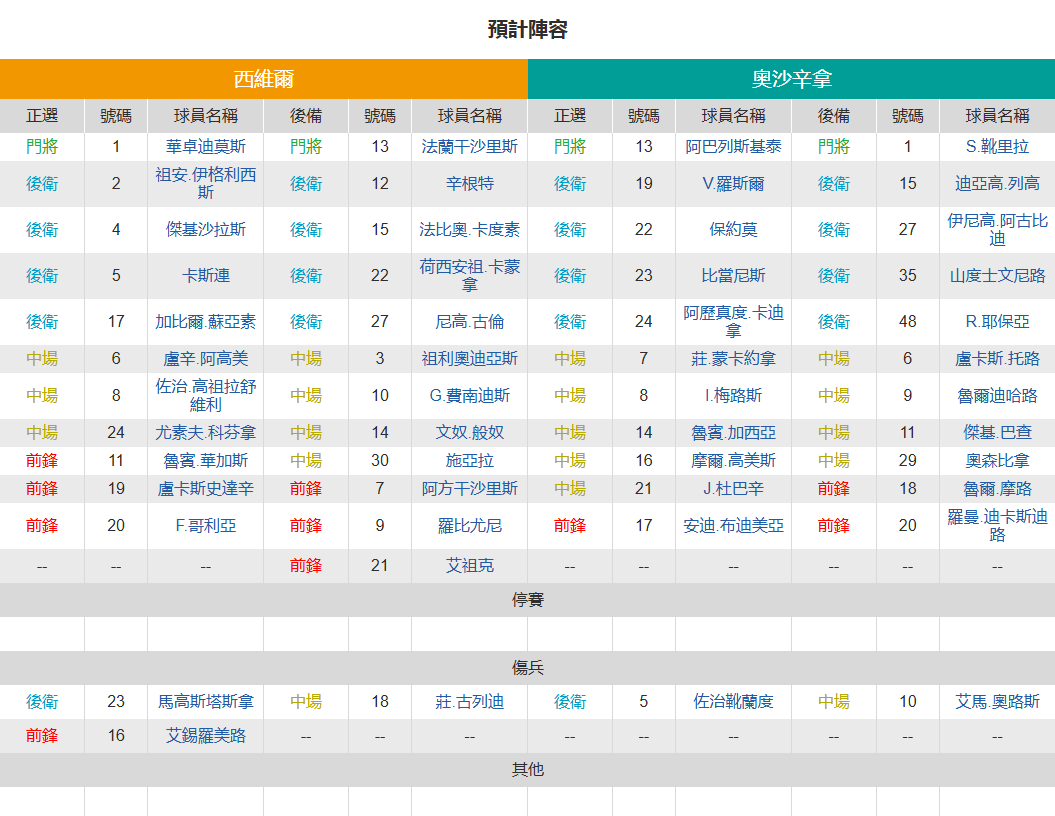Screen dimensions: 1055x816
Task: Select substitute 辛根特
Action: click(x=470, y=184)
